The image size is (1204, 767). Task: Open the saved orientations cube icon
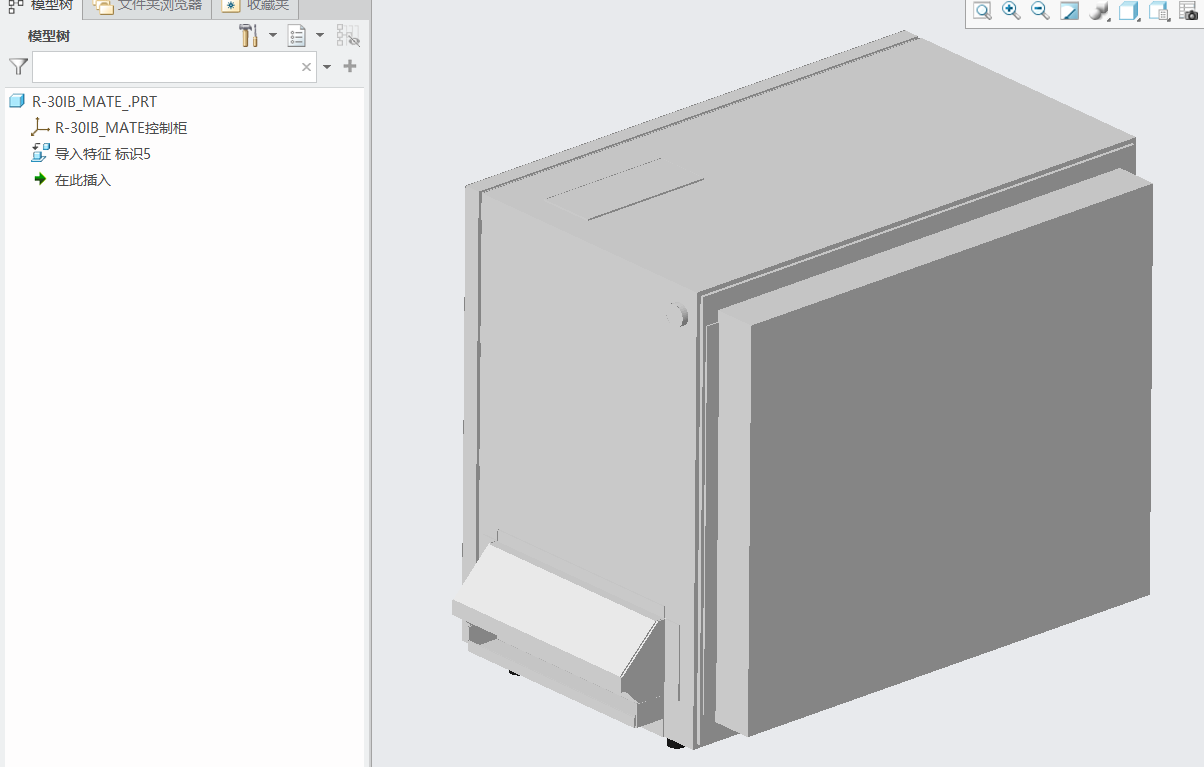click(x=1129, y=11)
